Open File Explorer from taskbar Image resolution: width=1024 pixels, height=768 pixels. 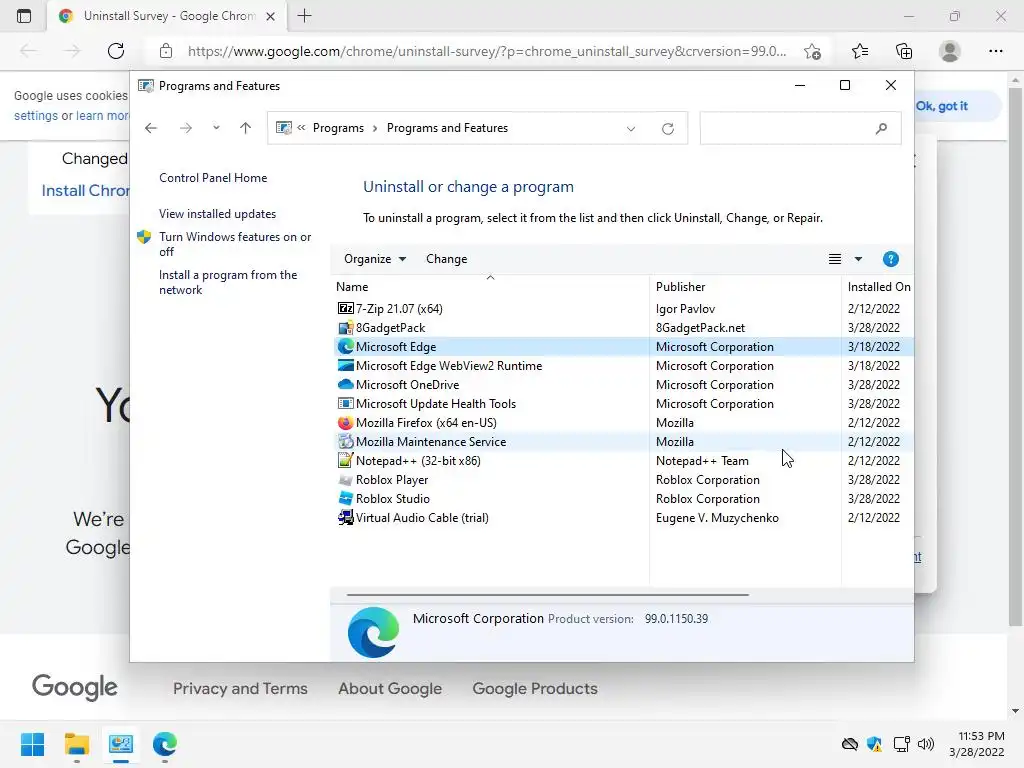(x=76, y=744)
